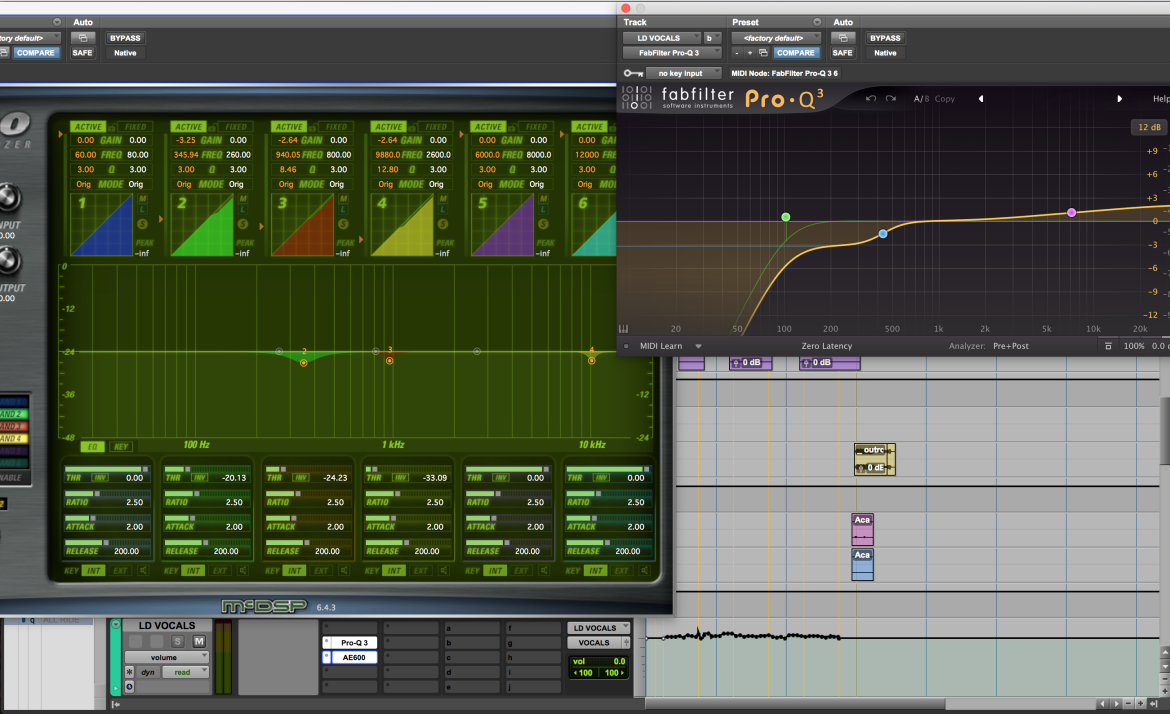Select the green EQ band node
This screenshot has width=1170, height=714.
tap(786, 217)
